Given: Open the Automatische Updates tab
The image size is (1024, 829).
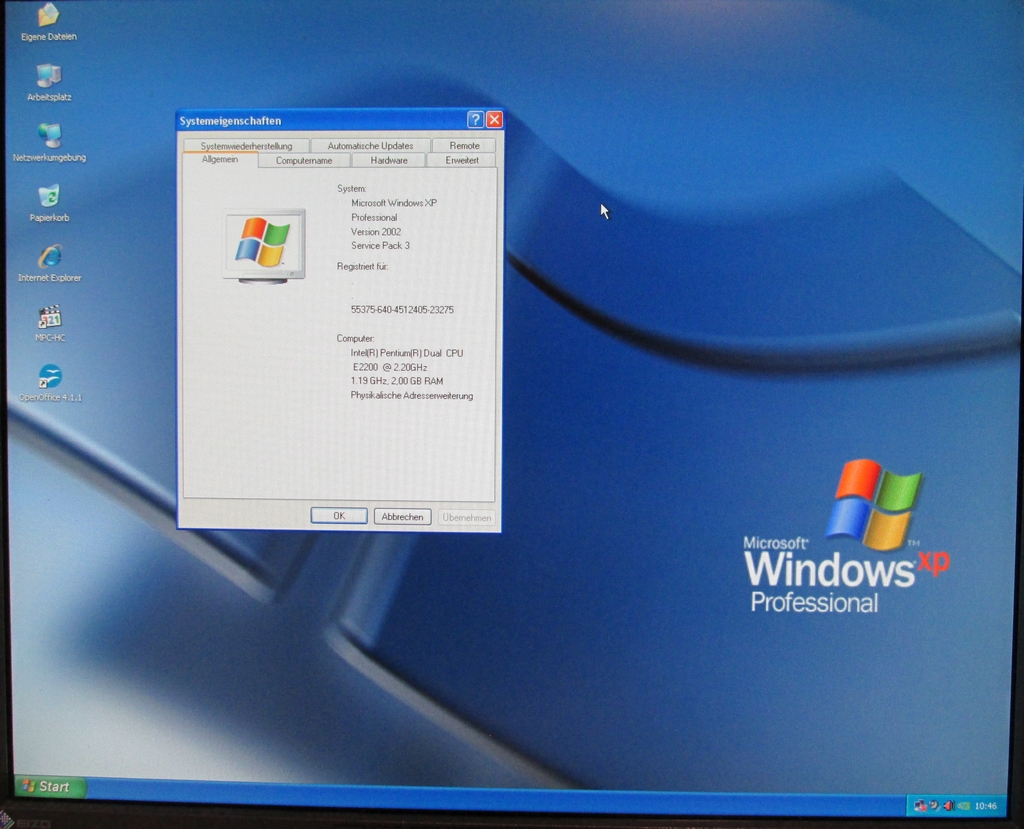Looking at the screenshot, I should [x=370, y=146].
